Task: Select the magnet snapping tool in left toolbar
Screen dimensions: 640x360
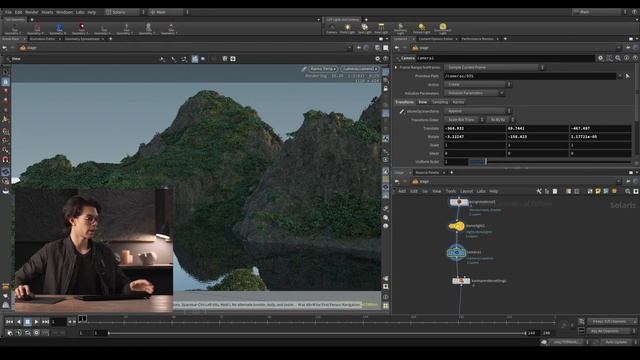Action: click(x=5, y=160)
